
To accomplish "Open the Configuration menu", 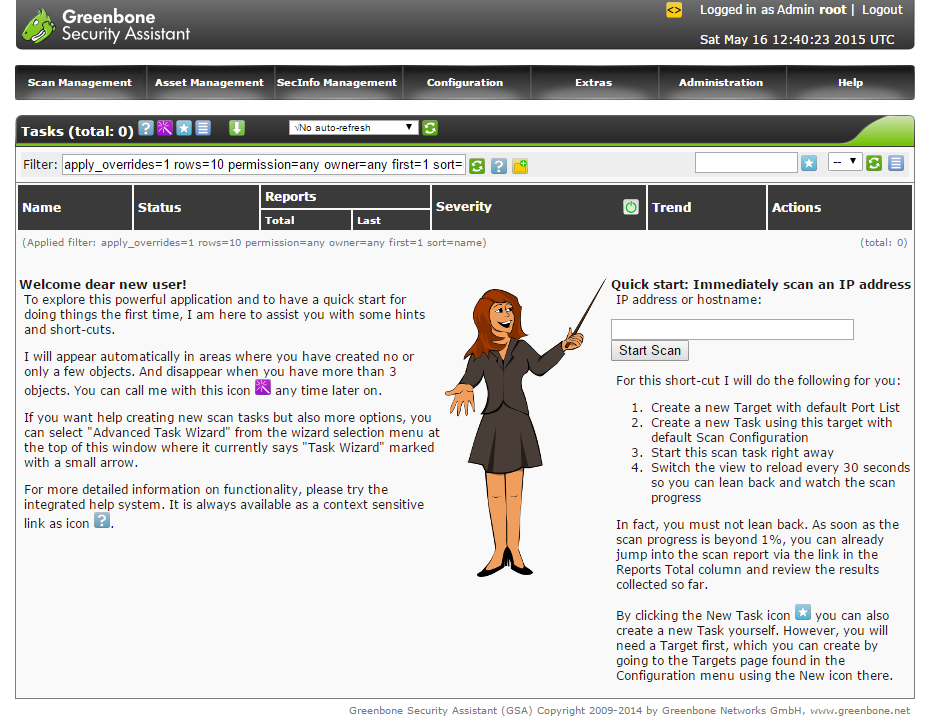I will 466,83.
